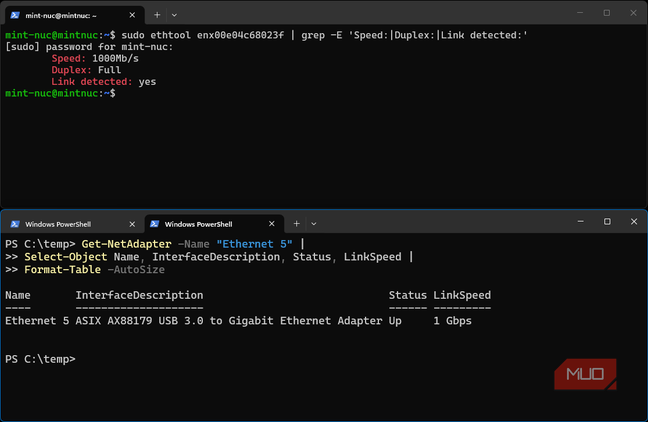Click the PowerShell icon on the active PowerShell tab
648x422 pixels.
click(x=155, y=224)
